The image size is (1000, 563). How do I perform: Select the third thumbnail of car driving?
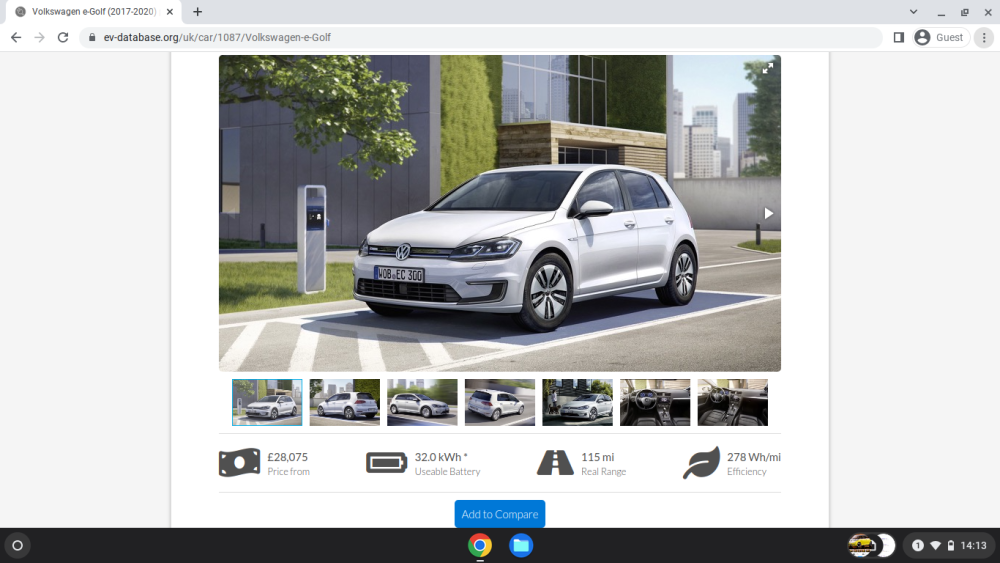pyautogui.click(x=422, y=402)
